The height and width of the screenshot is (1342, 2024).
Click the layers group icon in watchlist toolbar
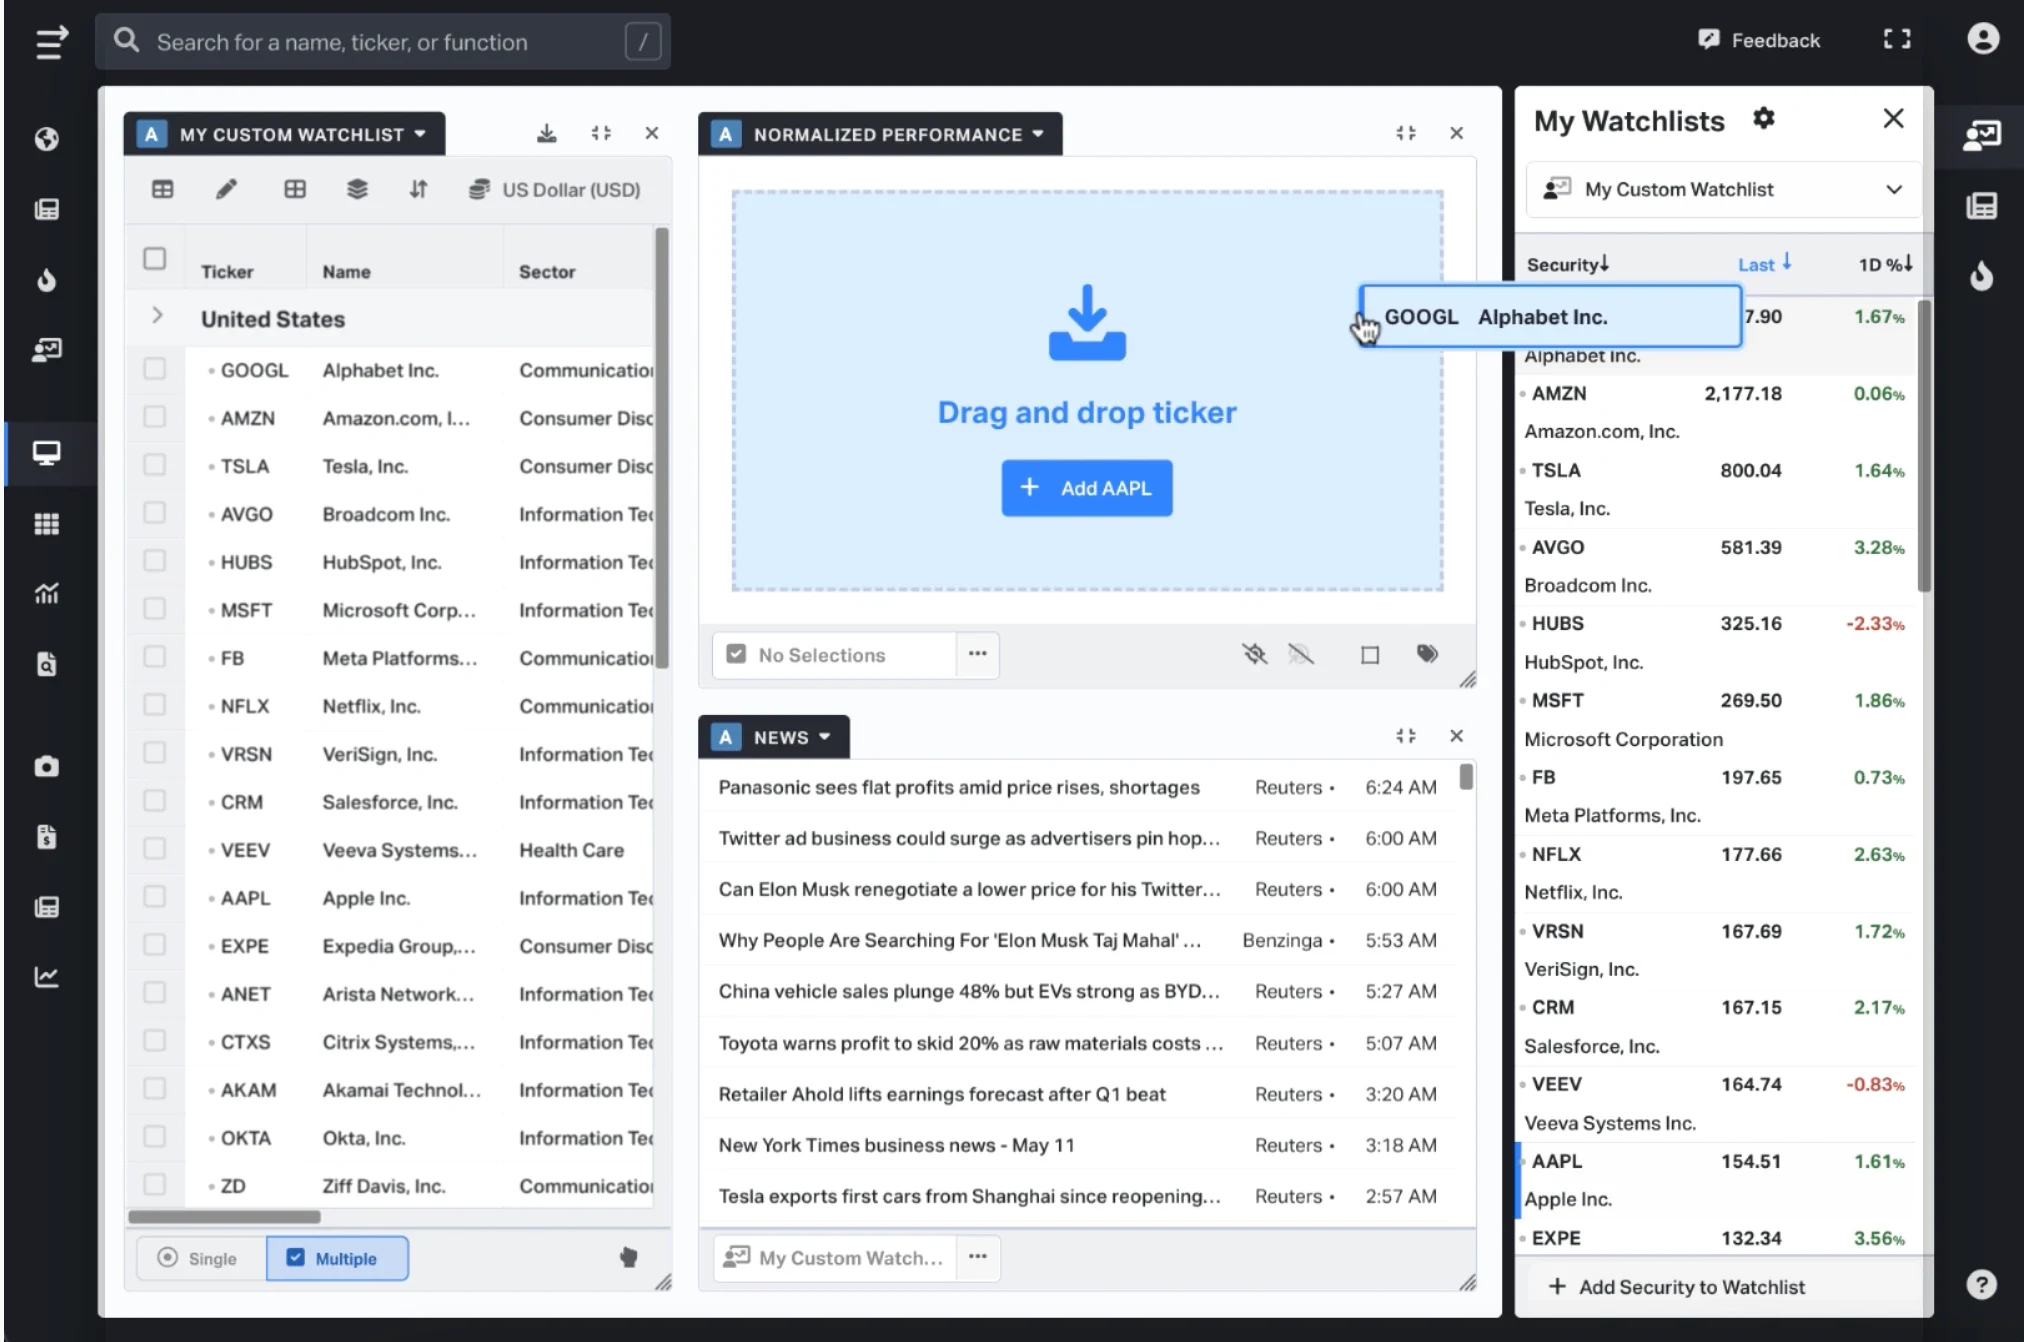pyautogui.click(x=357, y=189)
